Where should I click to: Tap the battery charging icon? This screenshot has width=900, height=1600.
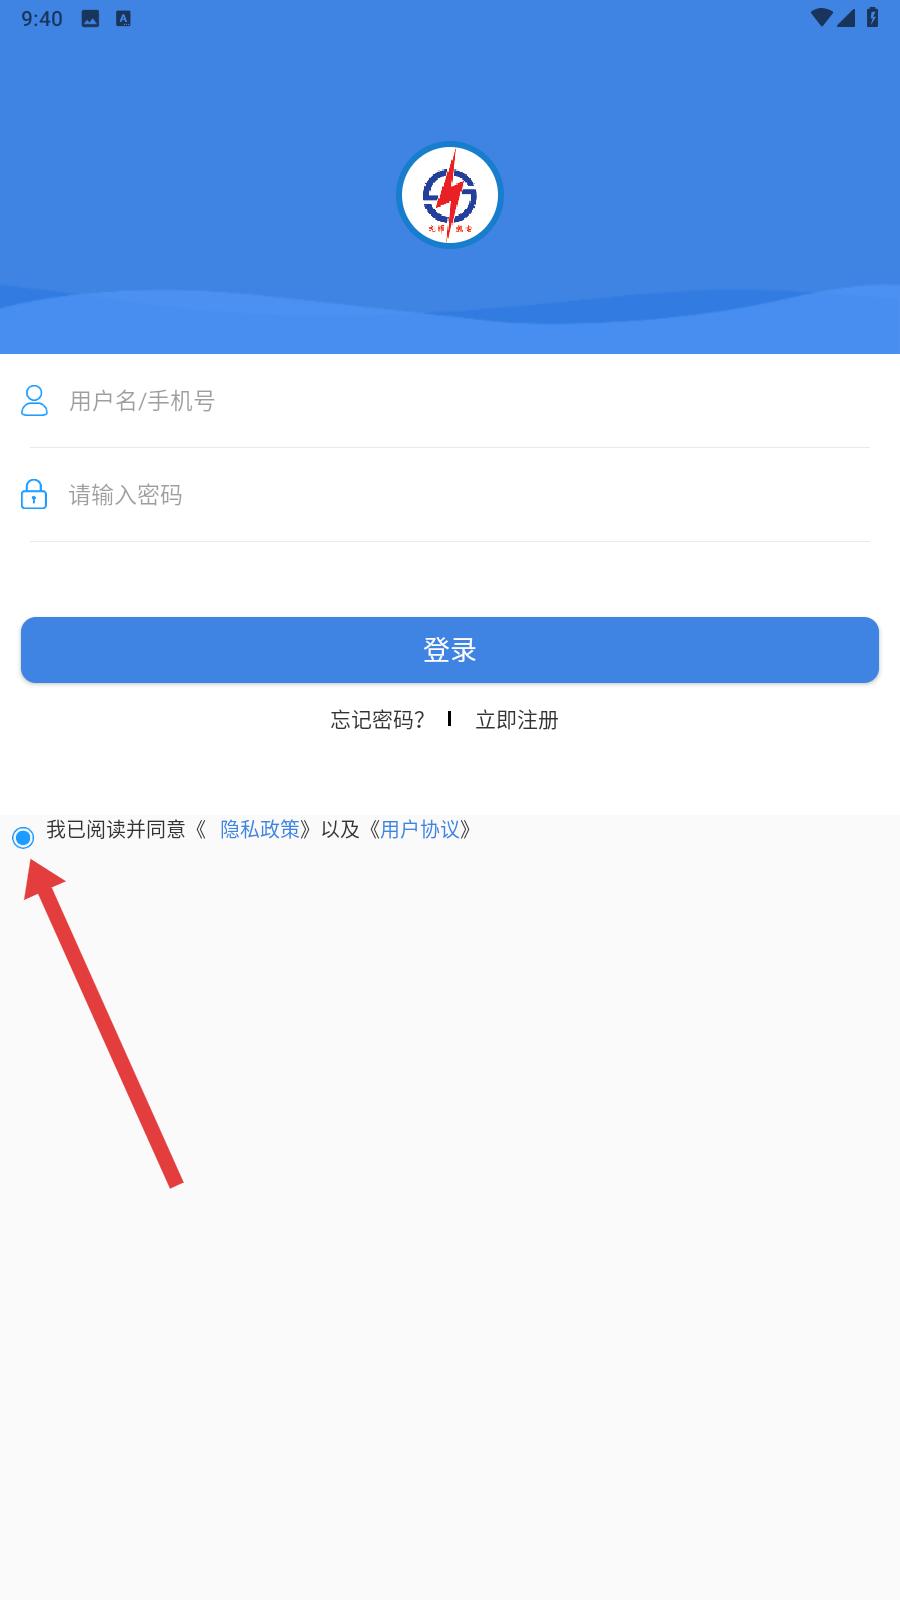[x=872, y=18]
